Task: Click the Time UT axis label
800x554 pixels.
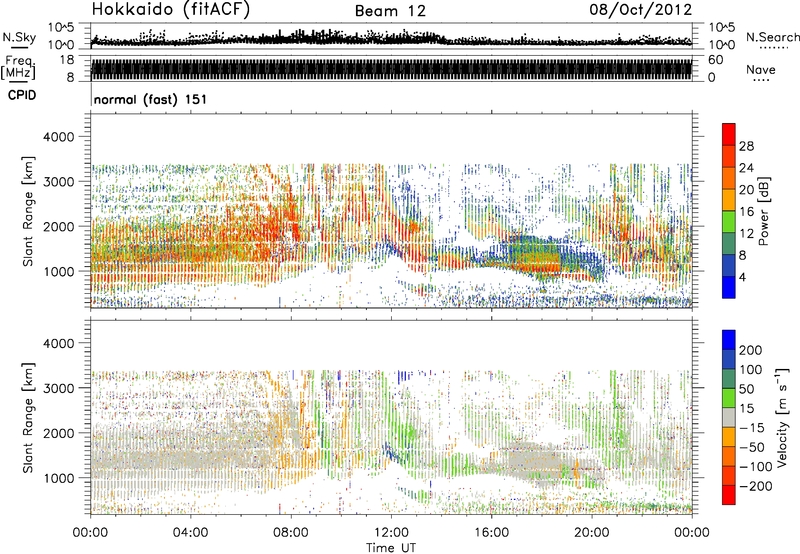Action: coord(391,548)
